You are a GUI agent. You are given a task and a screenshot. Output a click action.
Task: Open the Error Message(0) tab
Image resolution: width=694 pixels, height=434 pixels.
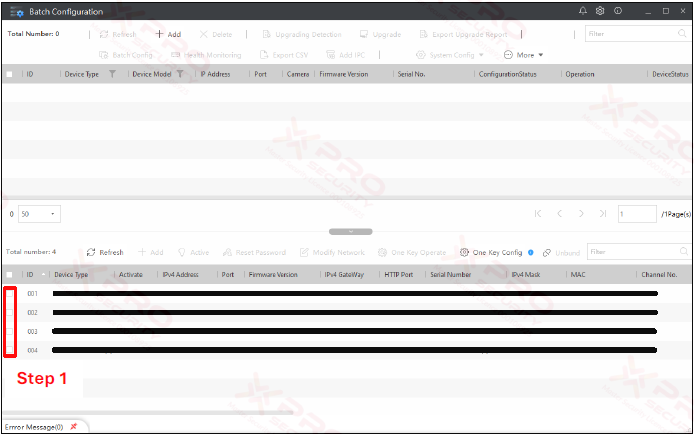click(x=33, y=427)
